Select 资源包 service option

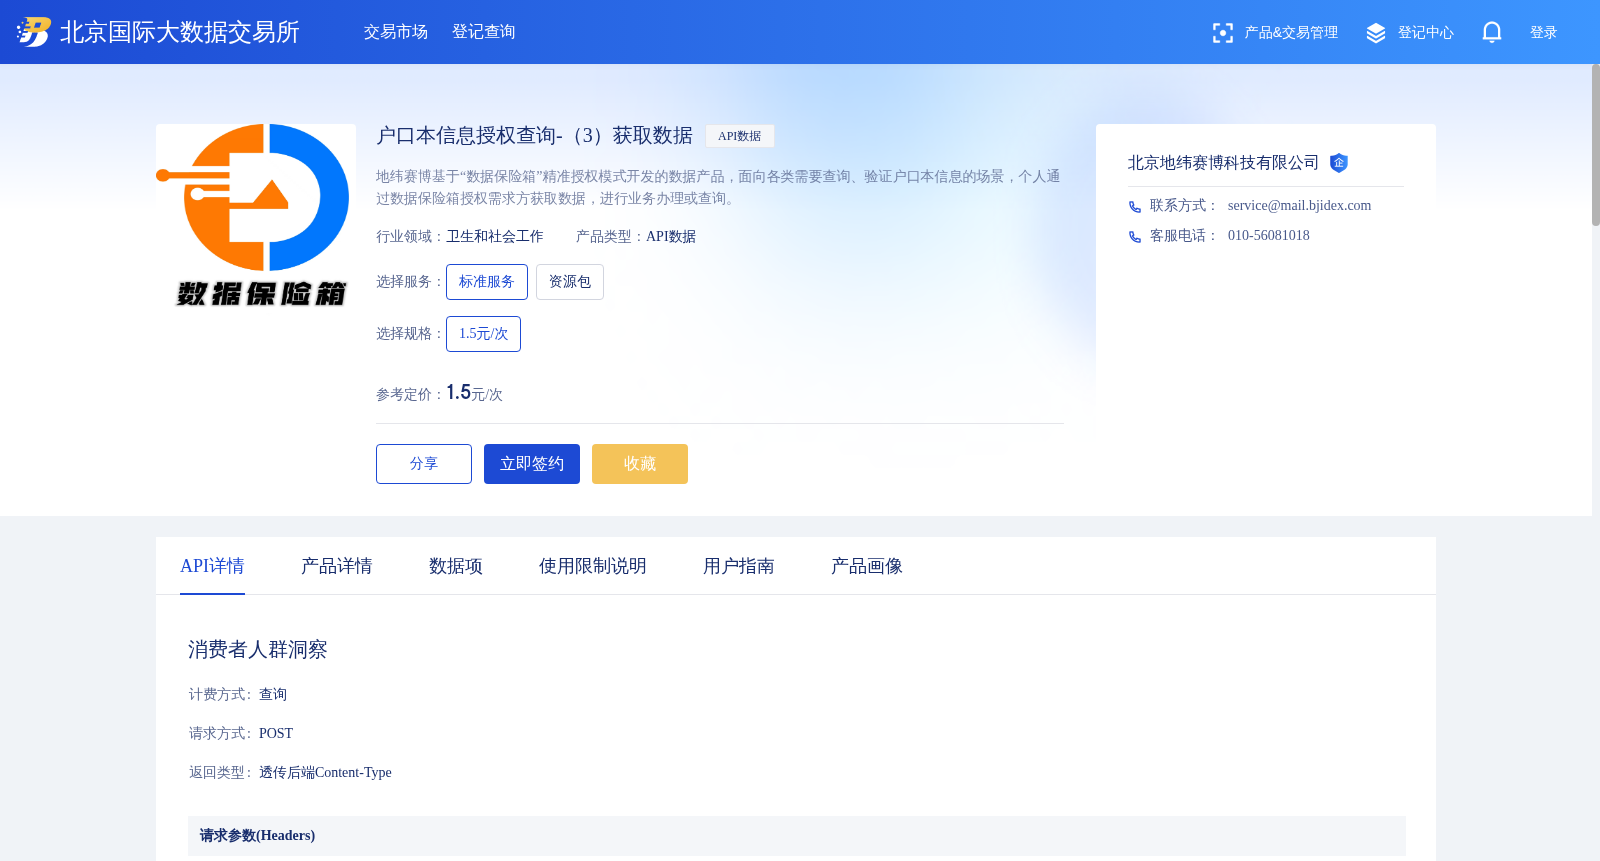[x=570, y=282]
